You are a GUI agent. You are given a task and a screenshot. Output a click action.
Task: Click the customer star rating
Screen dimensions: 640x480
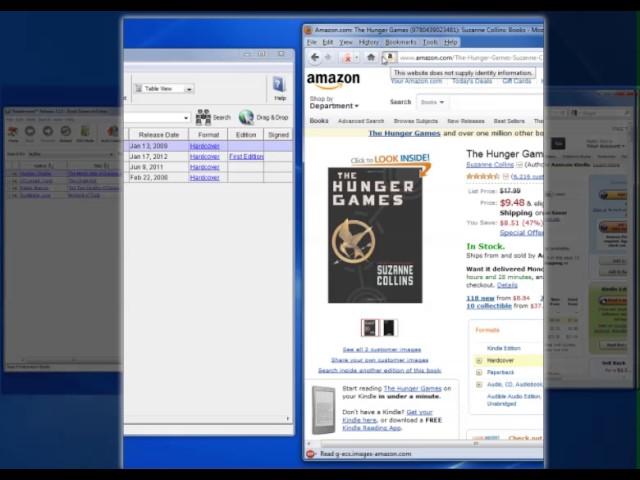482,176
